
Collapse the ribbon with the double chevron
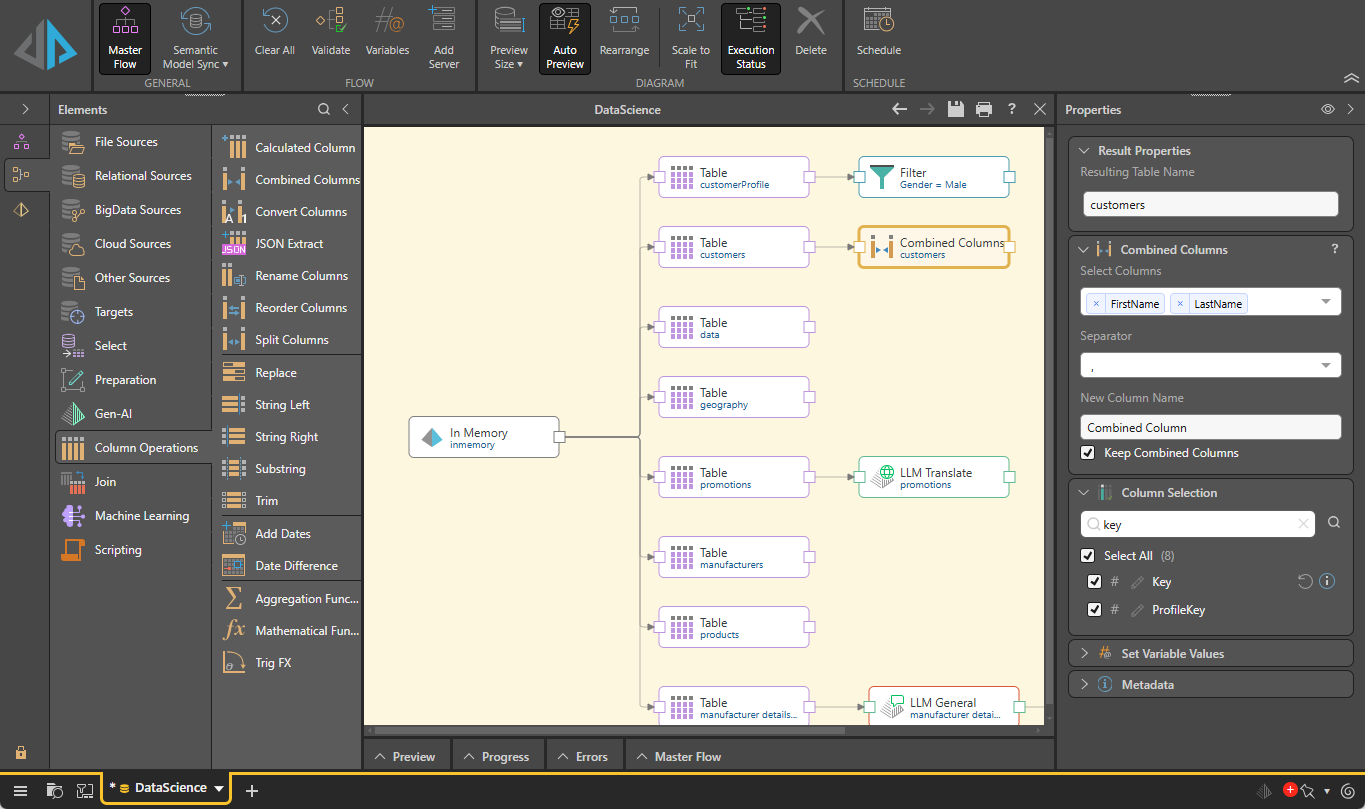pyautogui.click(x=1351, y=78)
